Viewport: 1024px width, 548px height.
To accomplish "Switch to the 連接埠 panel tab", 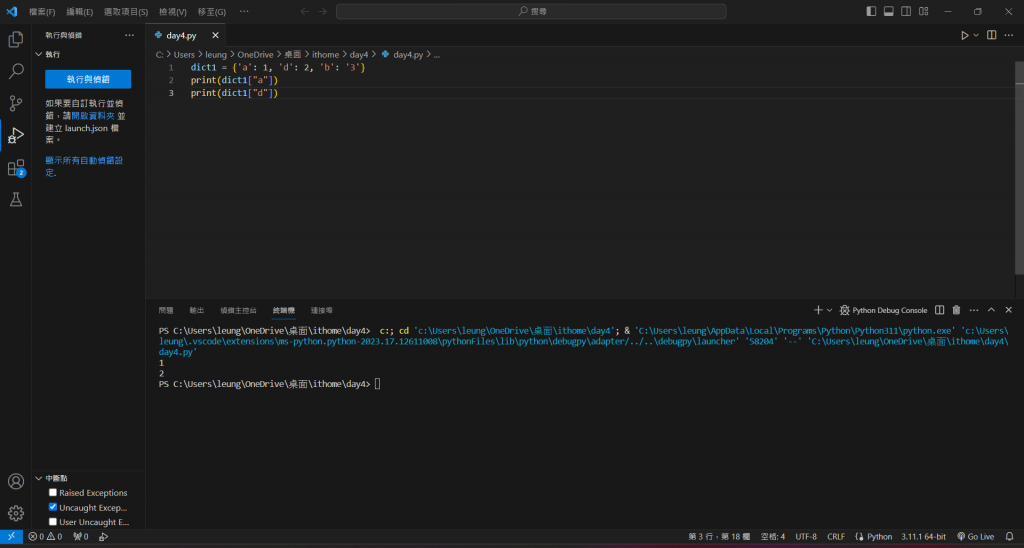I will tap(321, 310).
